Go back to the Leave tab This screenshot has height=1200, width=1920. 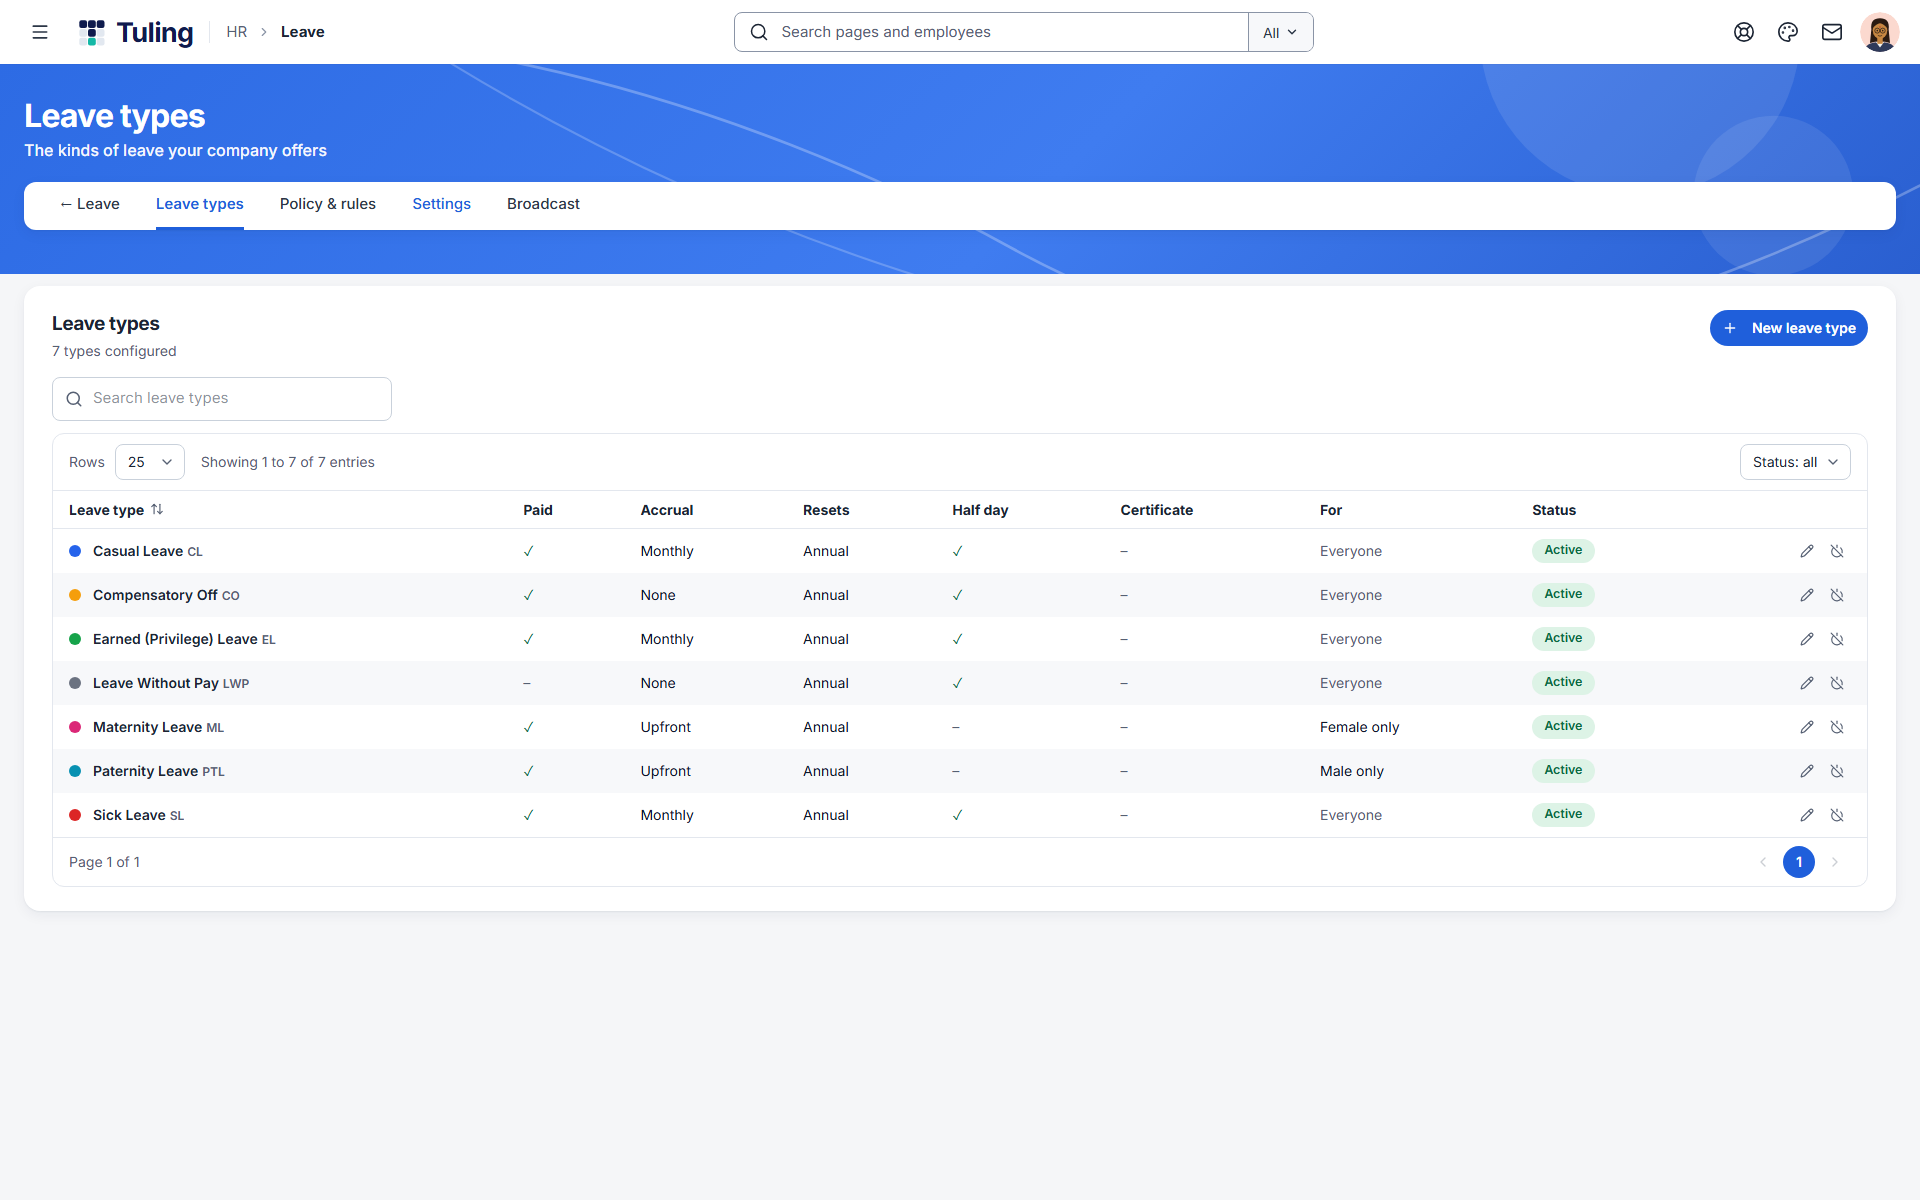click(x=89, y=204)
